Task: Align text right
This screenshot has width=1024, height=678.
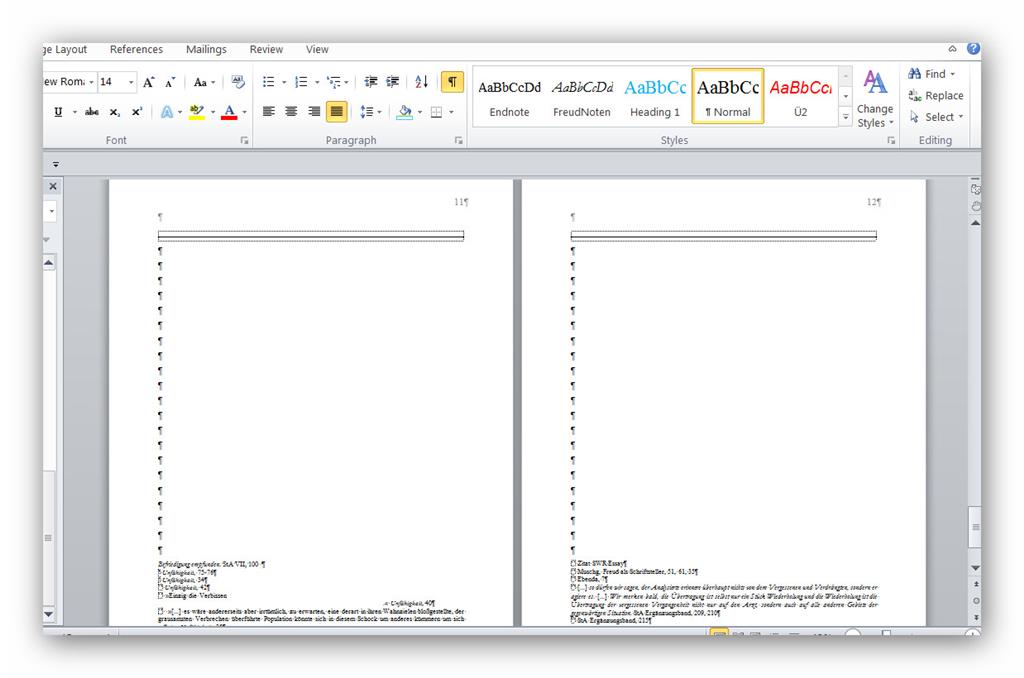Action: 314,112
